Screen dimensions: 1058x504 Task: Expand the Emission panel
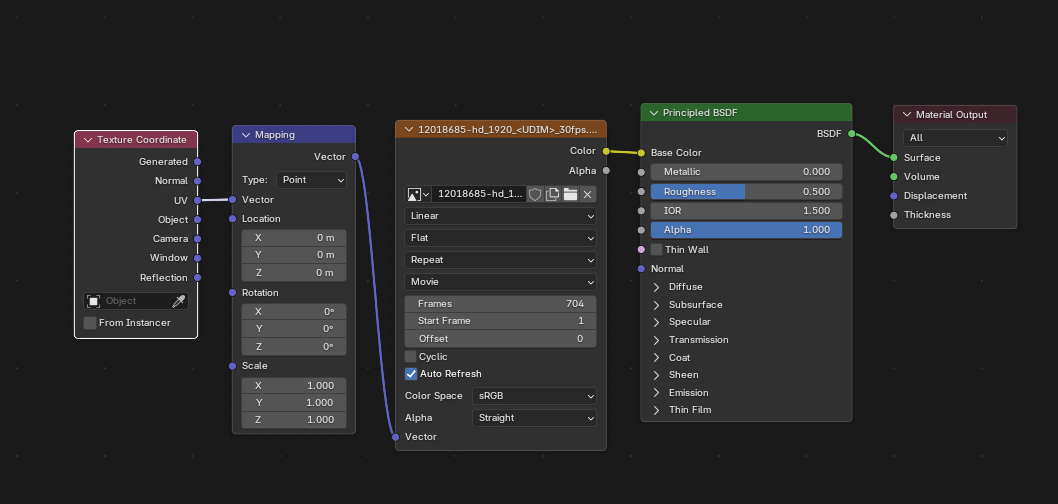point(656,393)
